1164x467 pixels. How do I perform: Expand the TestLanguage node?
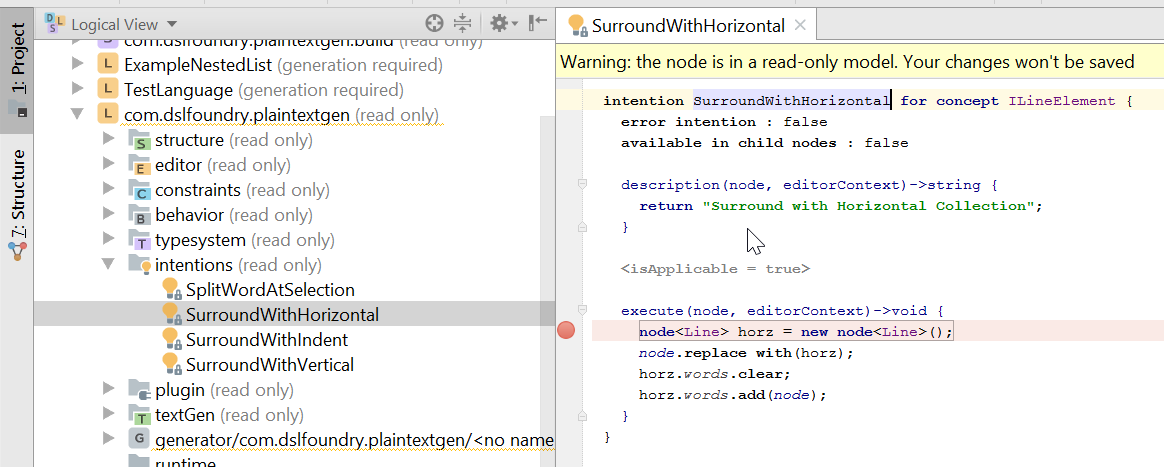(x=78, y=90)
